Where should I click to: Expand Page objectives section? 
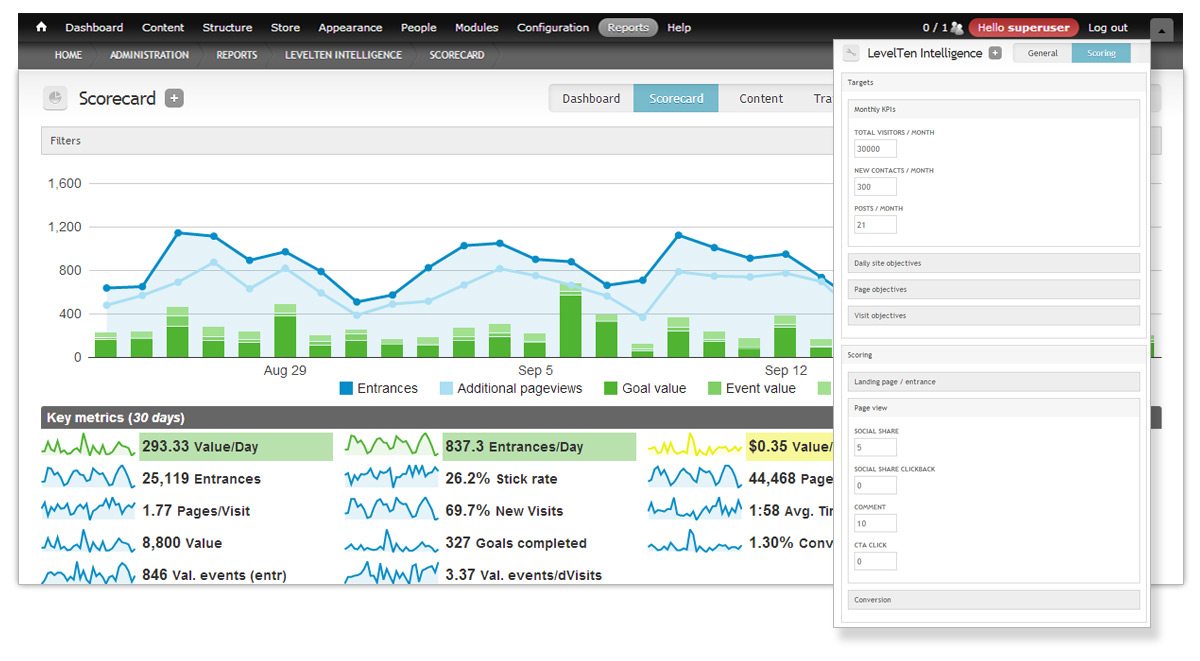(x=994, y=289)
